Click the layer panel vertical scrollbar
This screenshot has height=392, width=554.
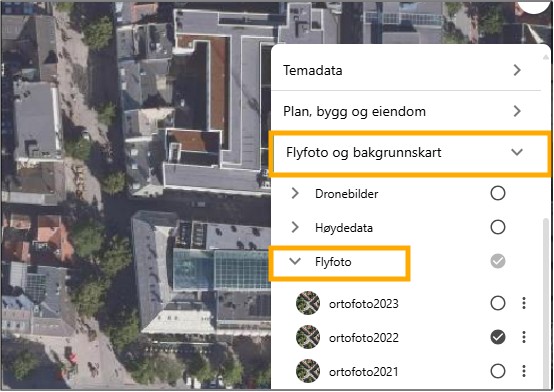tap(546, 304)
